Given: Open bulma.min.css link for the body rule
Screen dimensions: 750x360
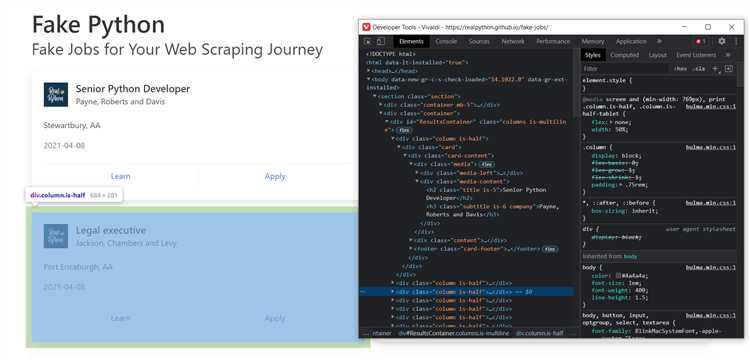Looking at the screenshot, I should click(711, 268).
